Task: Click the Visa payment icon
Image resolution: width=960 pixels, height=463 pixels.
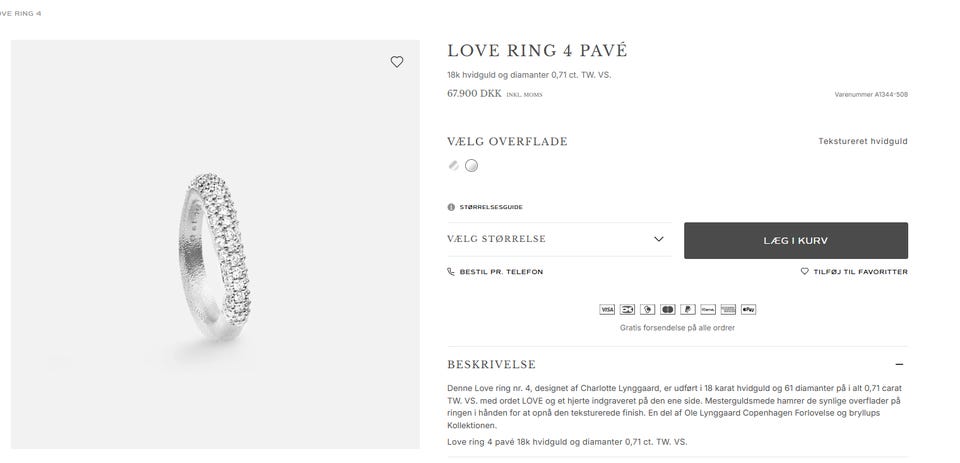Action: 607,309
